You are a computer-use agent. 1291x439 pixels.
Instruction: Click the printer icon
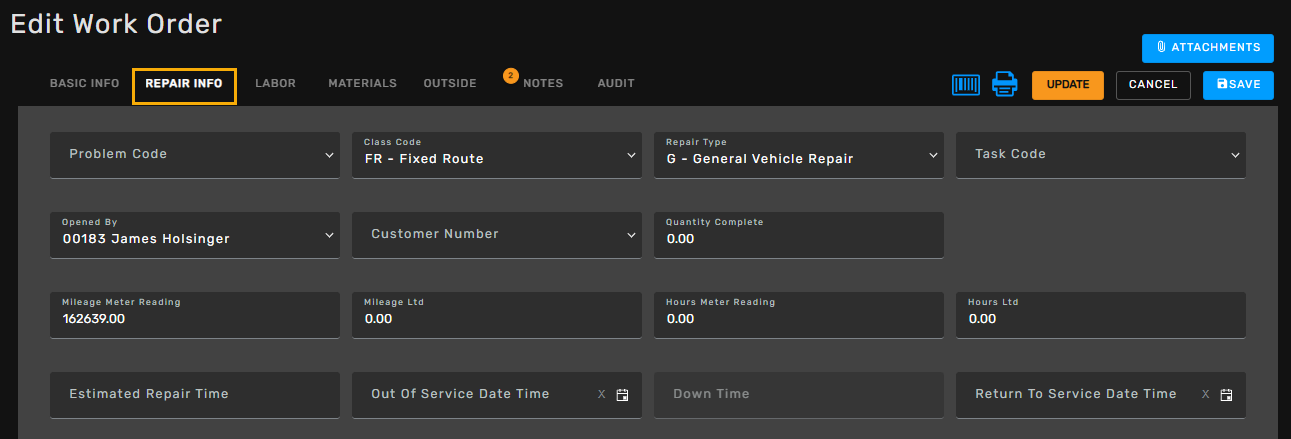click(1004, 85)
